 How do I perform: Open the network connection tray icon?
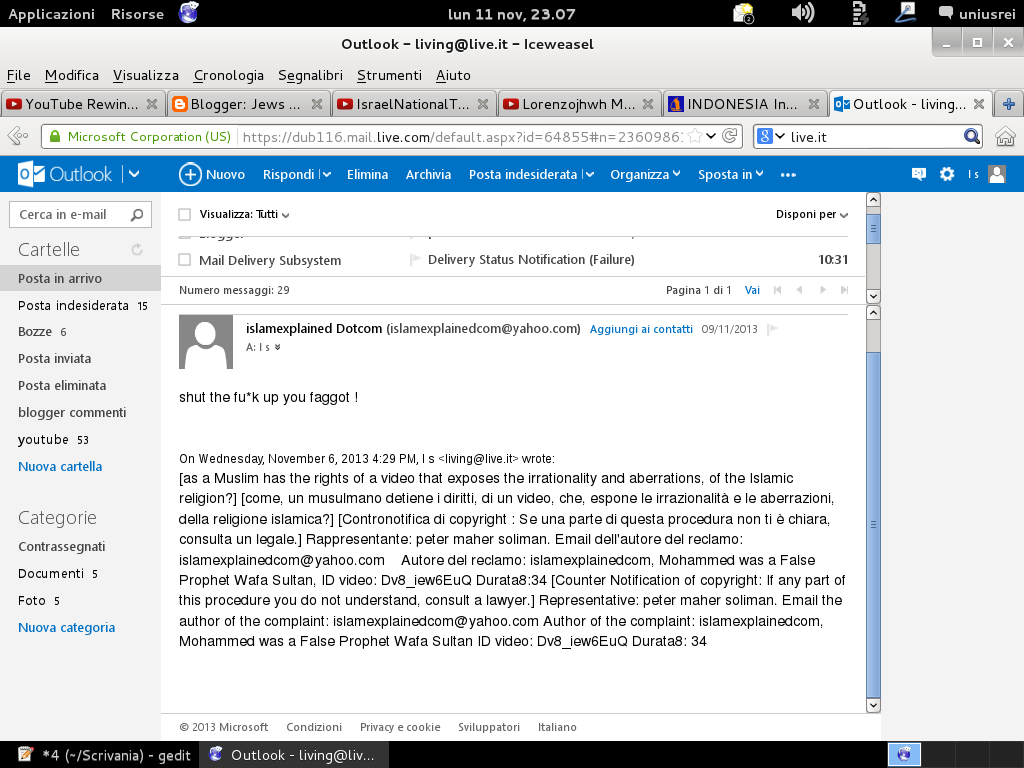pyautogui.click(x=905, y=13)
